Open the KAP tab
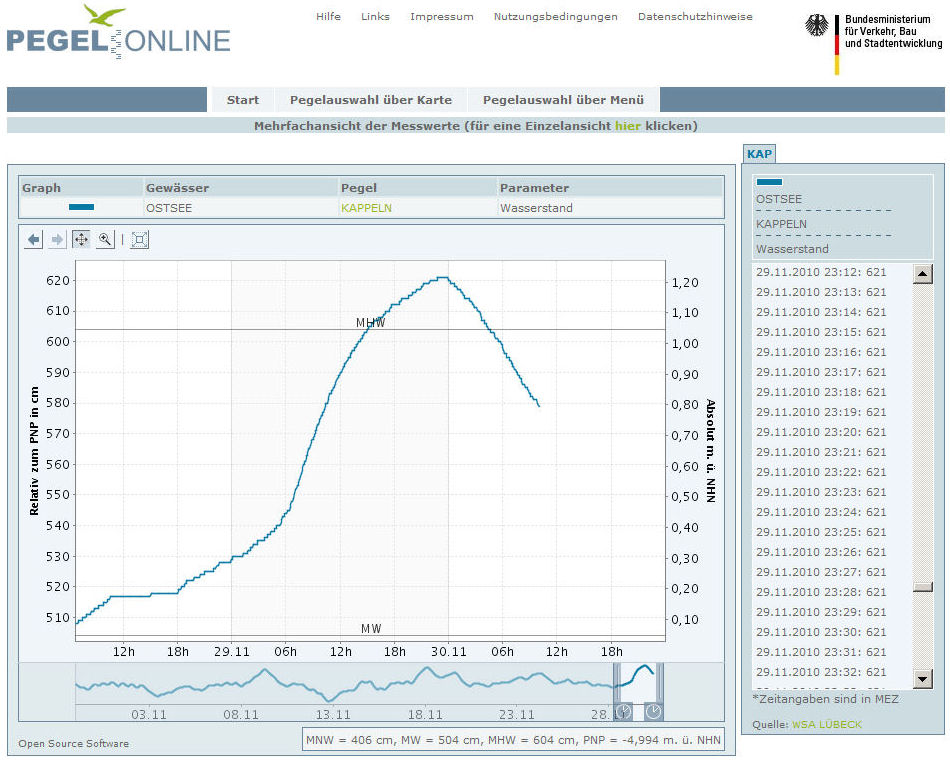 tap(759, 153)
